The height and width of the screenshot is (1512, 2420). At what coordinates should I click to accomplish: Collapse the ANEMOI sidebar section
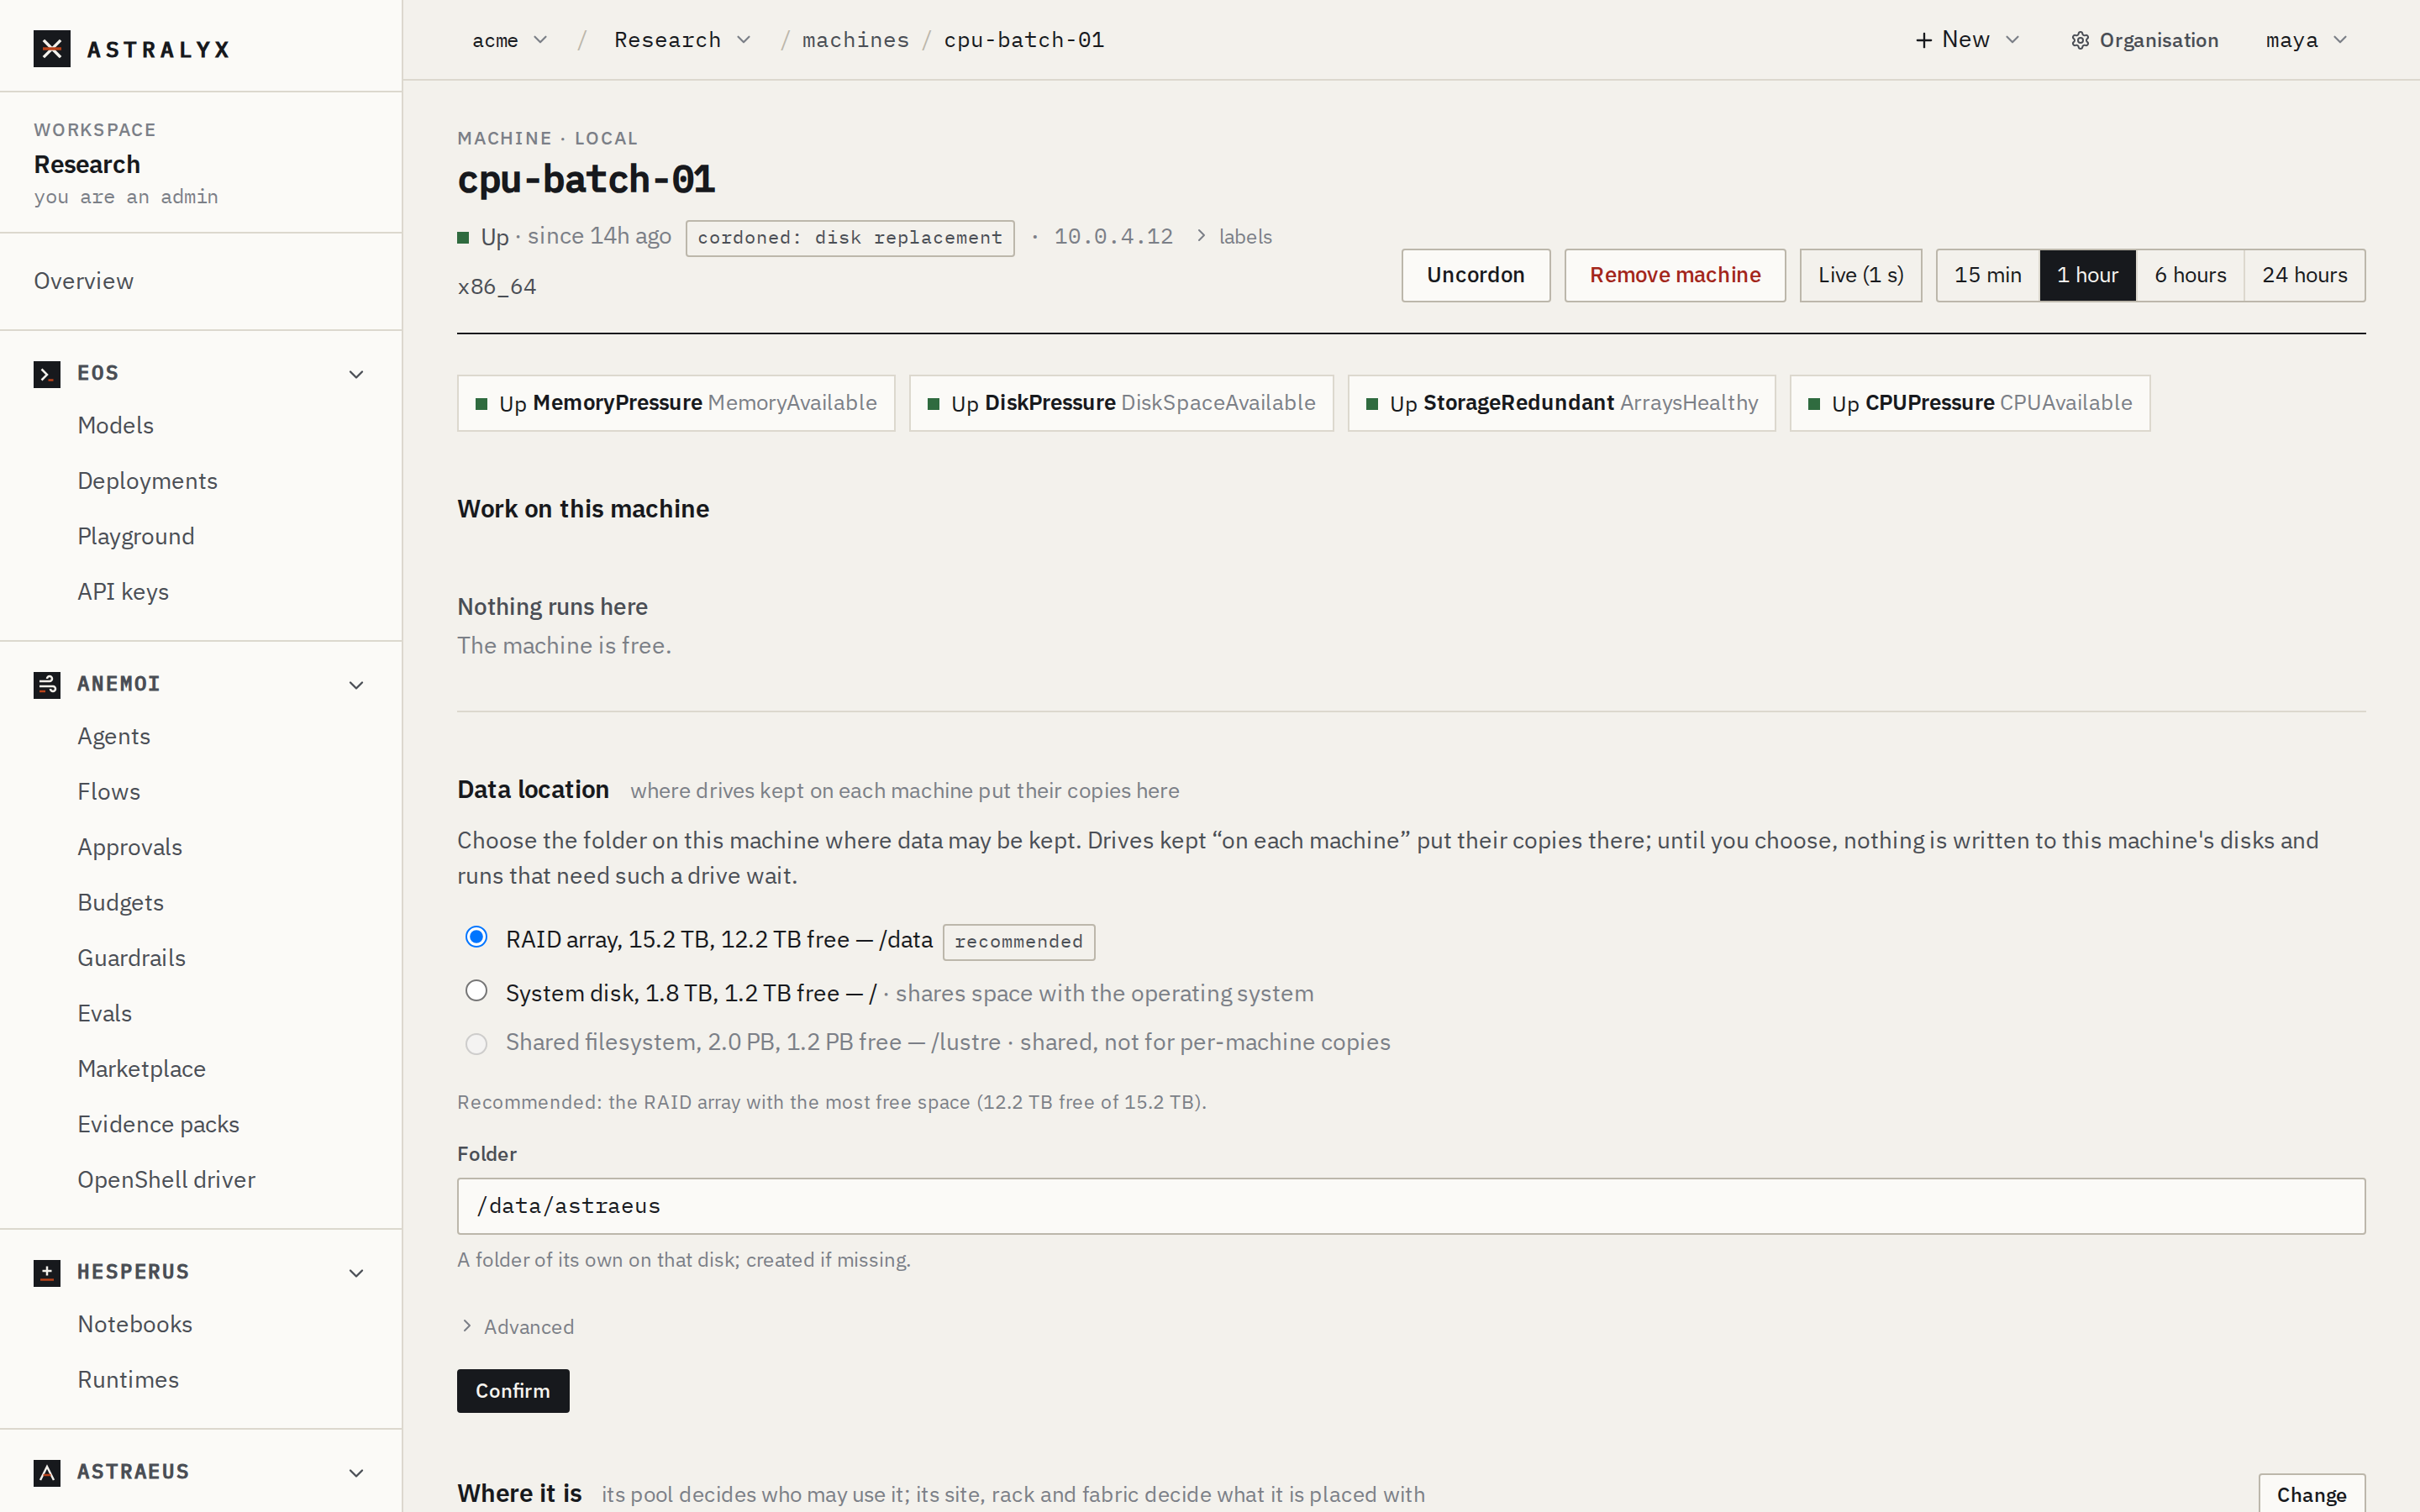tap(356, 685)
